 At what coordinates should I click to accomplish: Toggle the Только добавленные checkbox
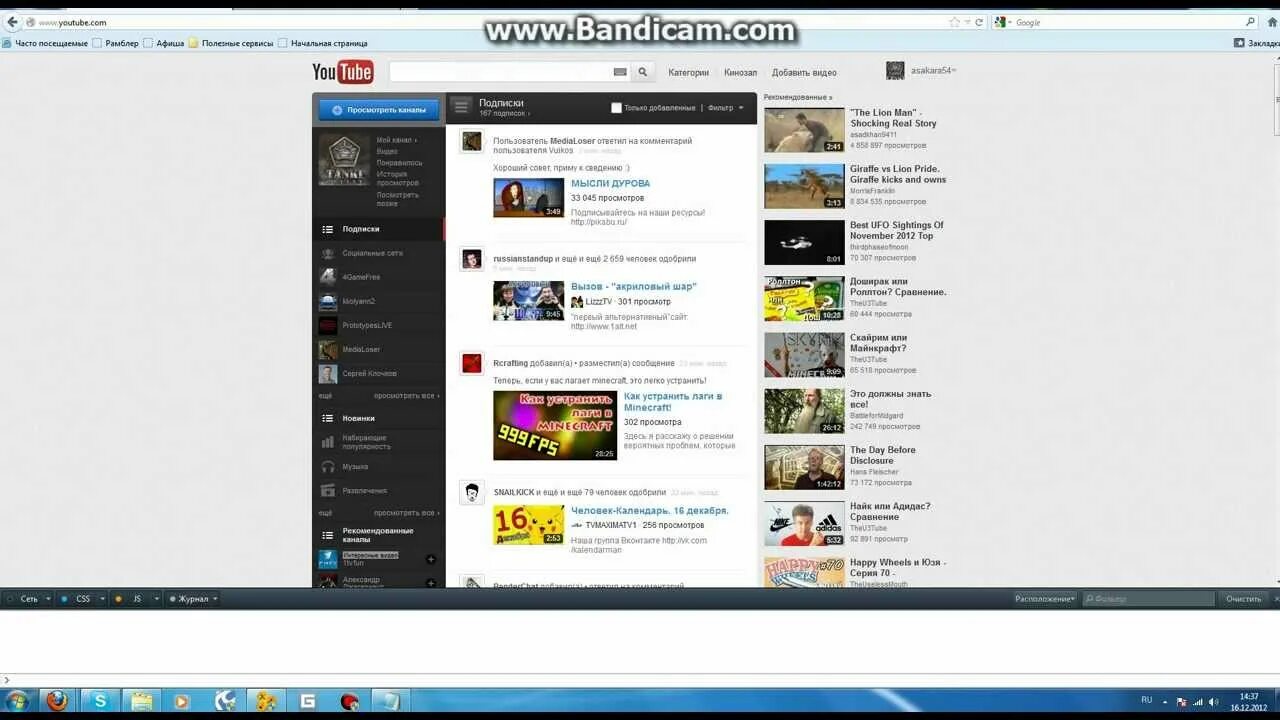pos(616,108)
